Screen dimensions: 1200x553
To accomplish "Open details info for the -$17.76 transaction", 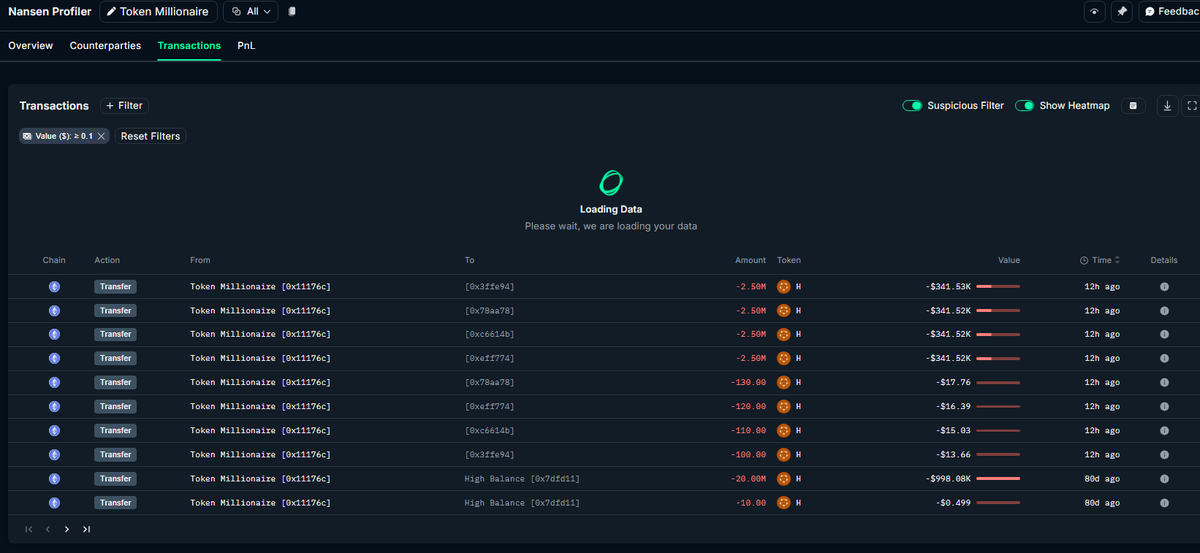I will [1164, 383].
